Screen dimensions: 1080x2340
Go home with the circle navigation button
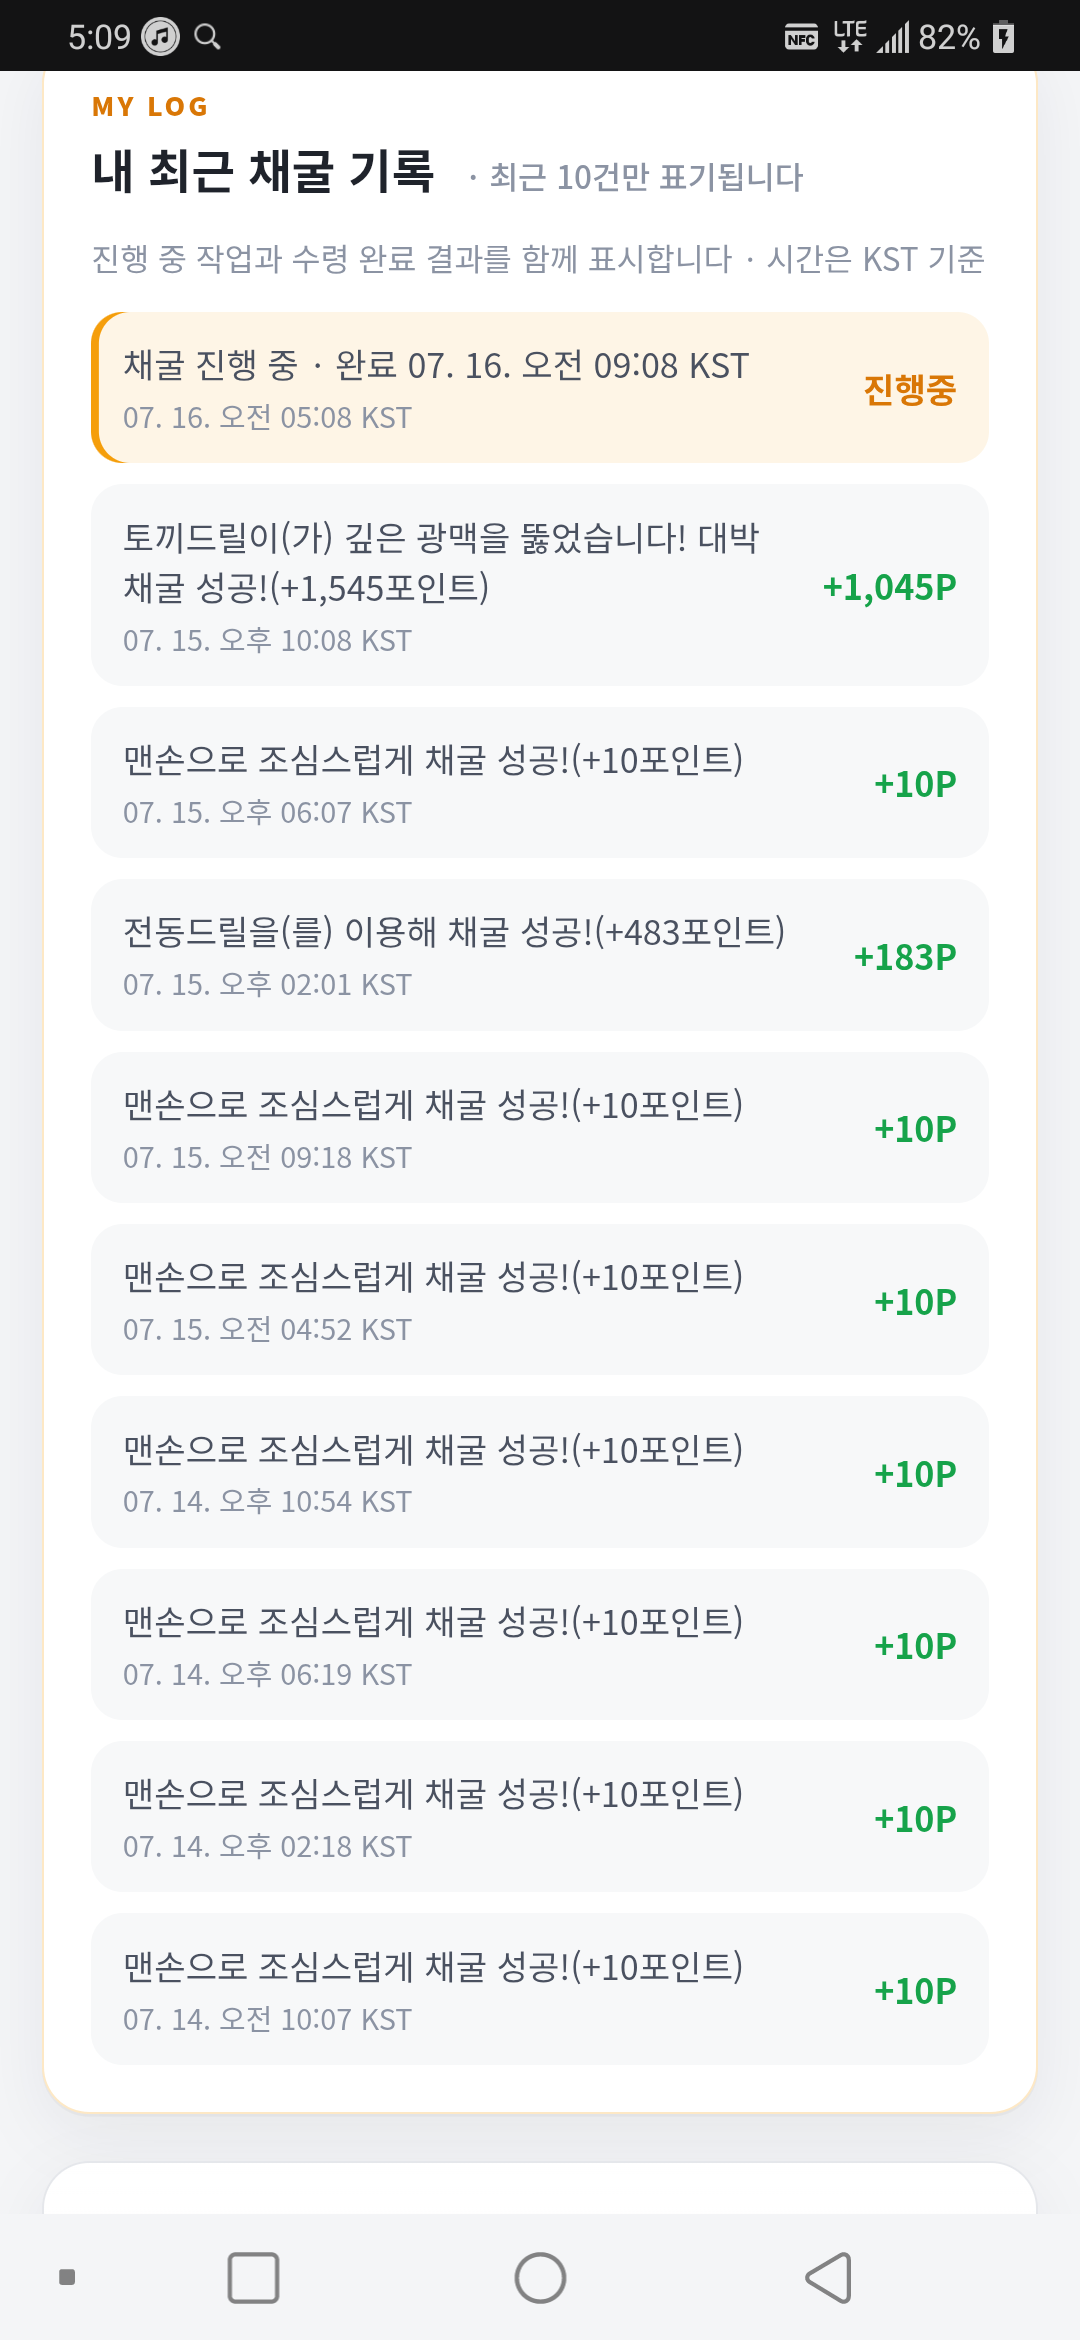pyautogui.click(x=540, y=2278)
